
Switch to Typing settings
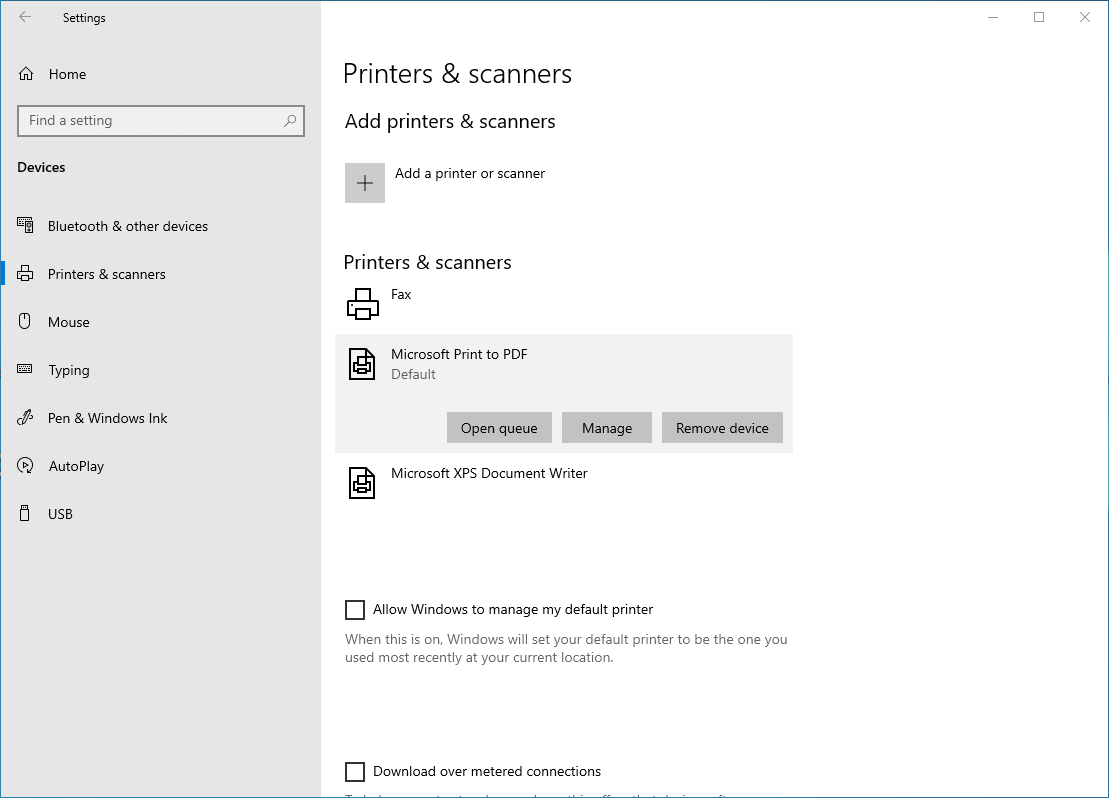pos(69,371)
